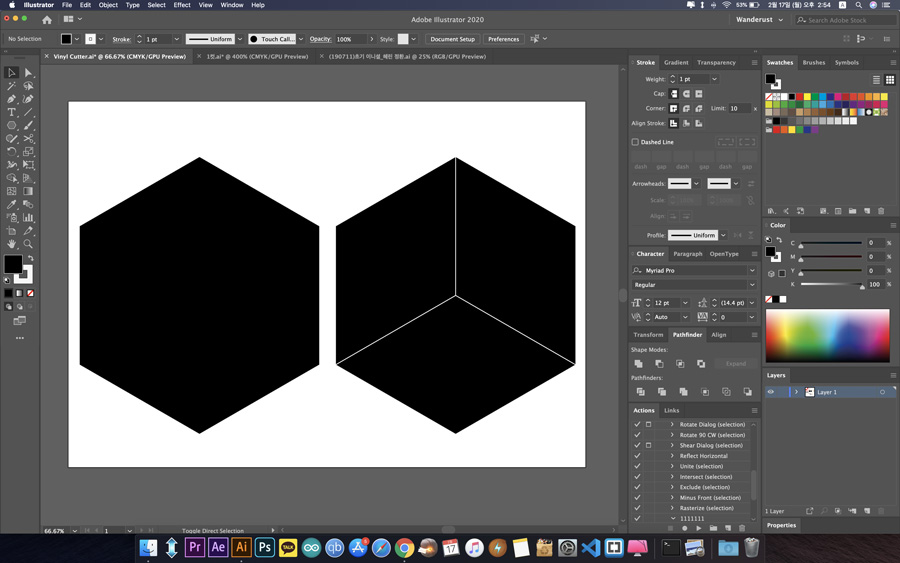Choose the Eyedropper tool
Image resolution: width=900 pixels, height=563 pixels.
coord(12,204)
